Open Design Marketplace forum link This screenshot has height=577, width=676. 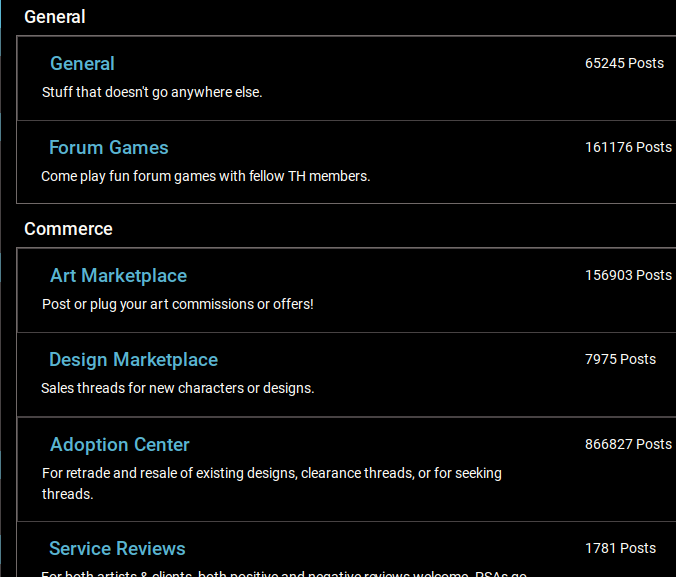click(x=133, y=360)
